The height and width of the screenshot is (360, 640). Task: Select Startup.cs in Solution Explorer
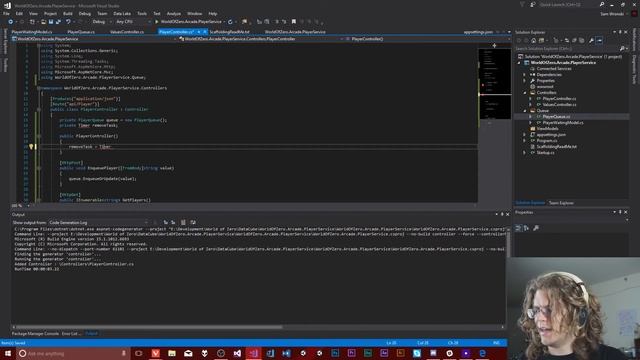(545, 153)
